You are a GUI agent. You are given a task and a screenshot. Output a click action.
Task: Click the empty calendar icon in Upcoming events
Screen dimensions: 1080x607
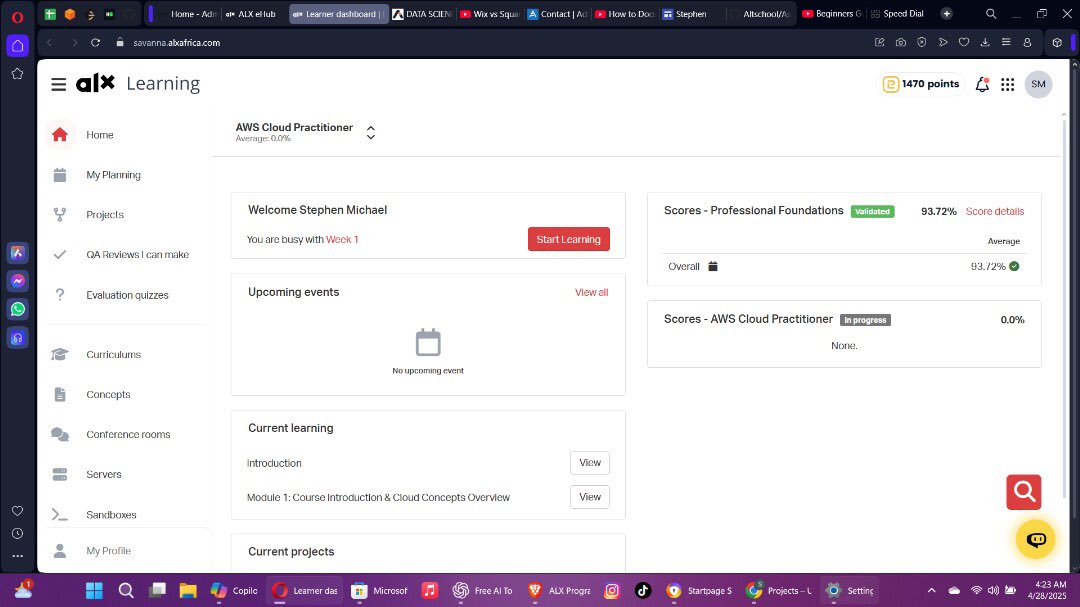pyautogui.click(x=428, y=342)
